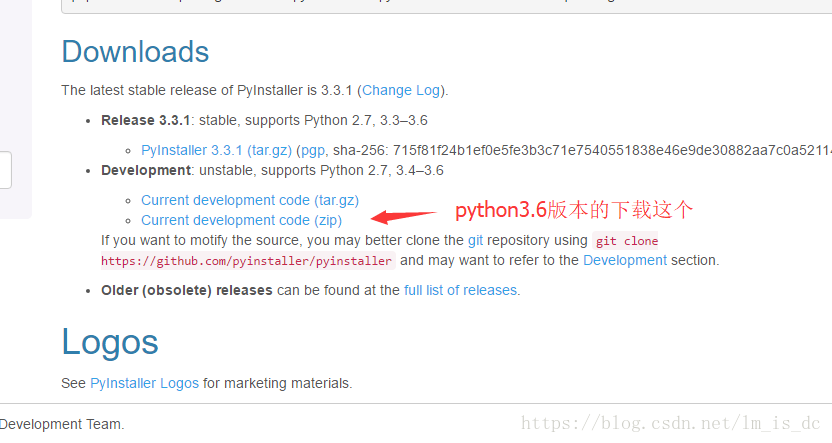Viewport: 832px width, 443px height.
Task: Click the 'Release 3.3.1' bold text
Action: point(145,121)
